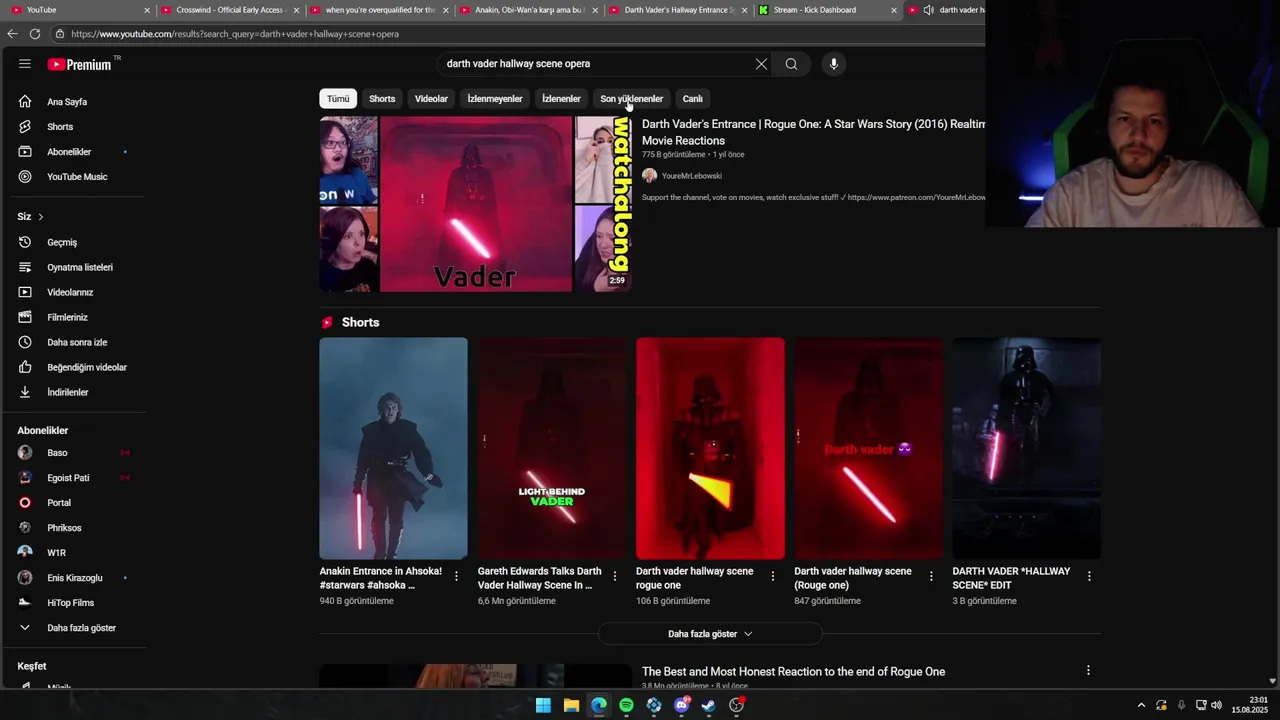This screenshot has height=720, width=1280.
Task: Select the Son yüklenenler filter chip
Action: click(x=631, y=99)
